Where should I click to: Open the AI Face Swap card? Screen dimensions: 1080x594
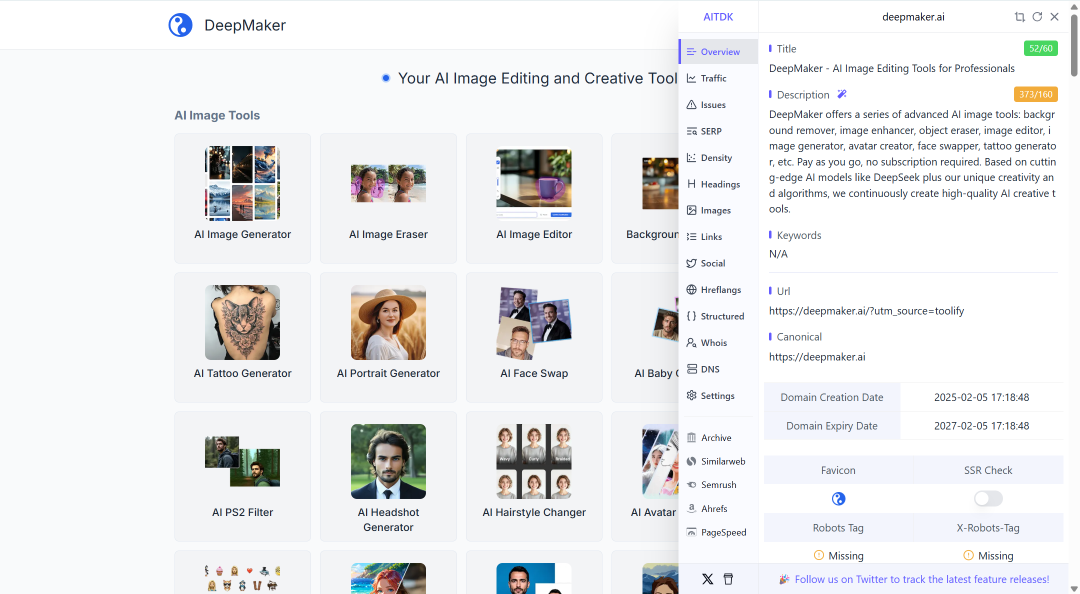coord(534,338)
